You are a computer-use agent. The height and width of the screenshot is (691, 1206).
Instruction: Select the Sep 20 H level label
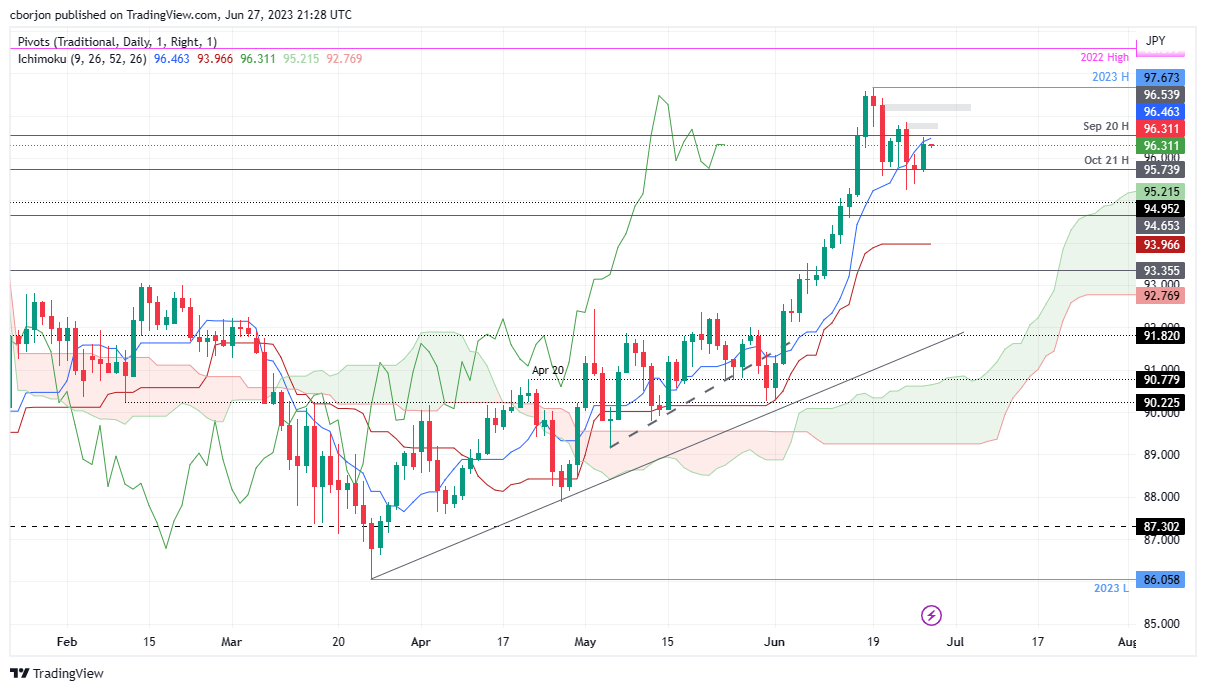pyautogui.click(x=1105, y=126)
